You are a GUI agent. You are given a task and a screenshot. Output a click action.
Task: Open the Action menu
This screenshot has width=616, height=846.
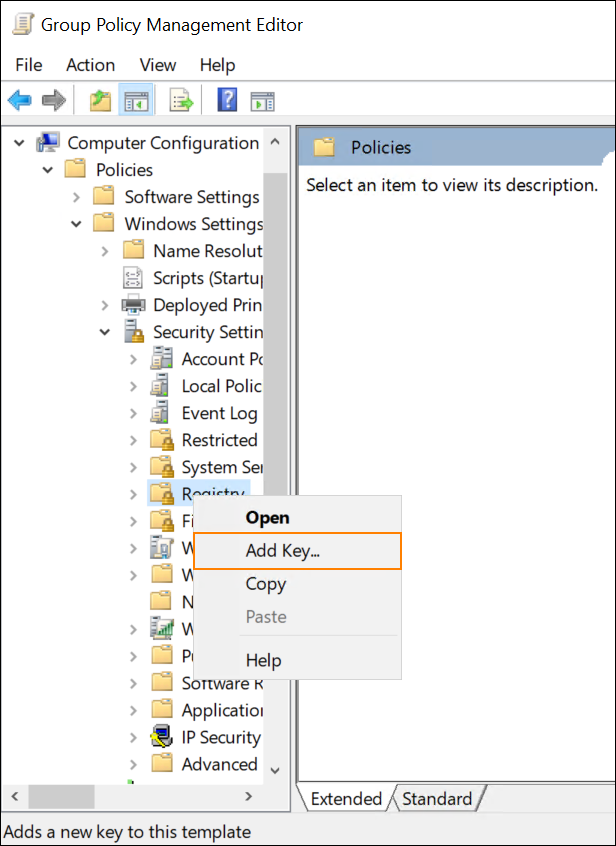coord(90,65)
